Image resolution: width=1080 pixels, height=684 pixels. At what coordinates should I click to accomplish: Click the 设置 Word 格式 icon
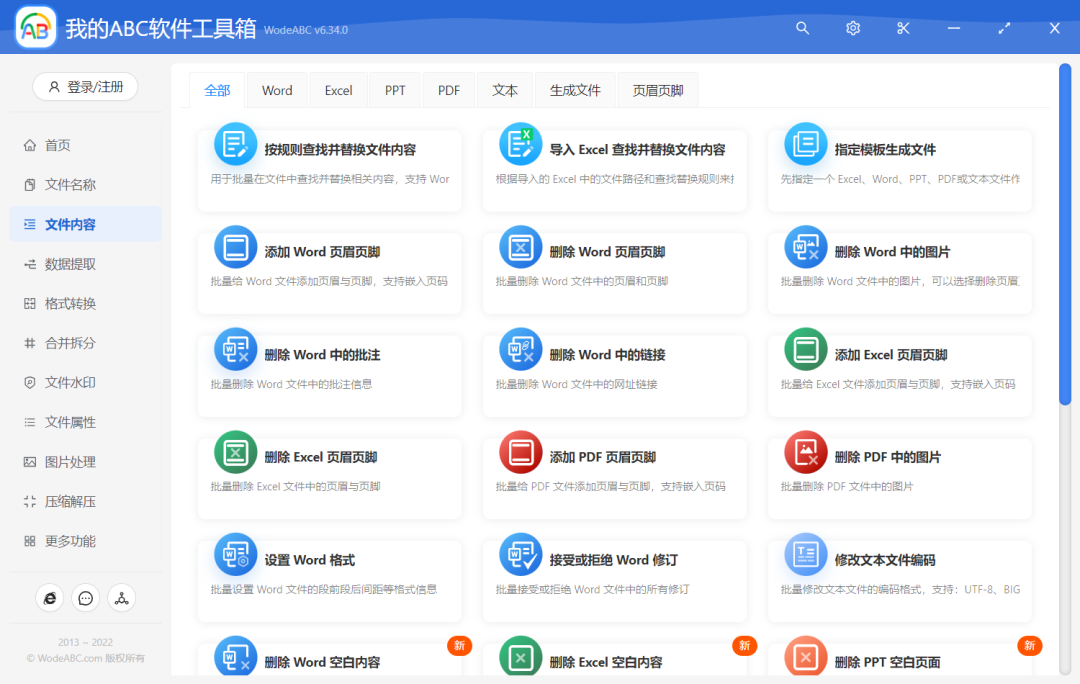pyautogui.click(x=236, y=555)
